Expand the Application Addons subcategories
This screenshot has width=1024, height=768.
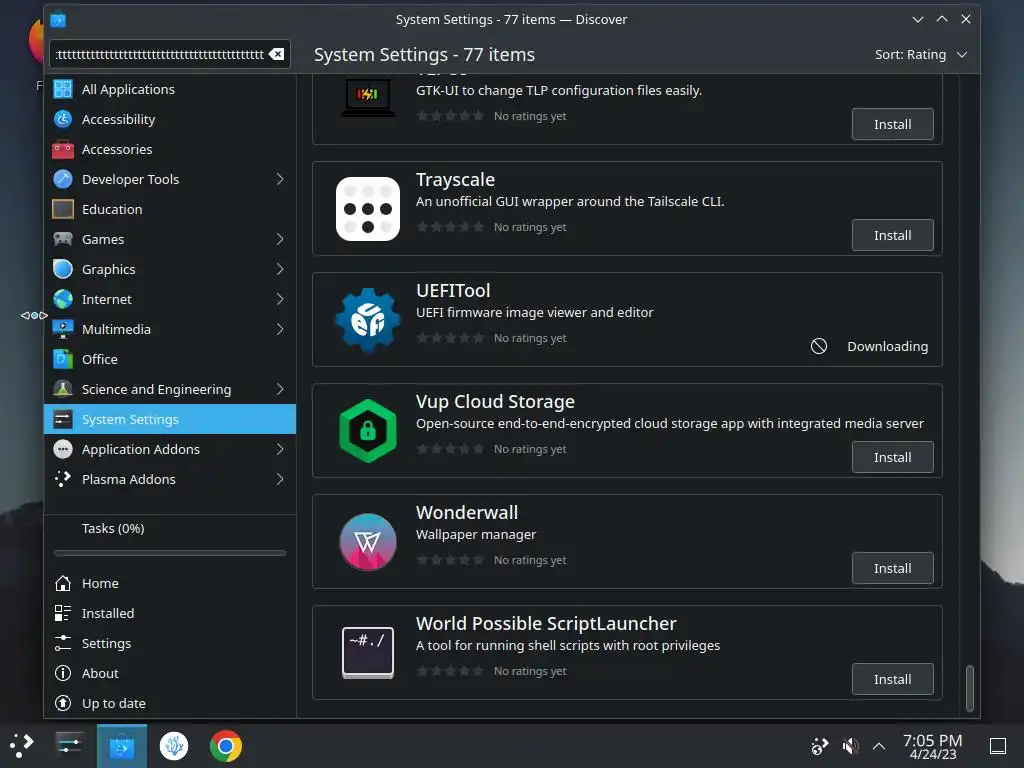[x=280, y=449]
